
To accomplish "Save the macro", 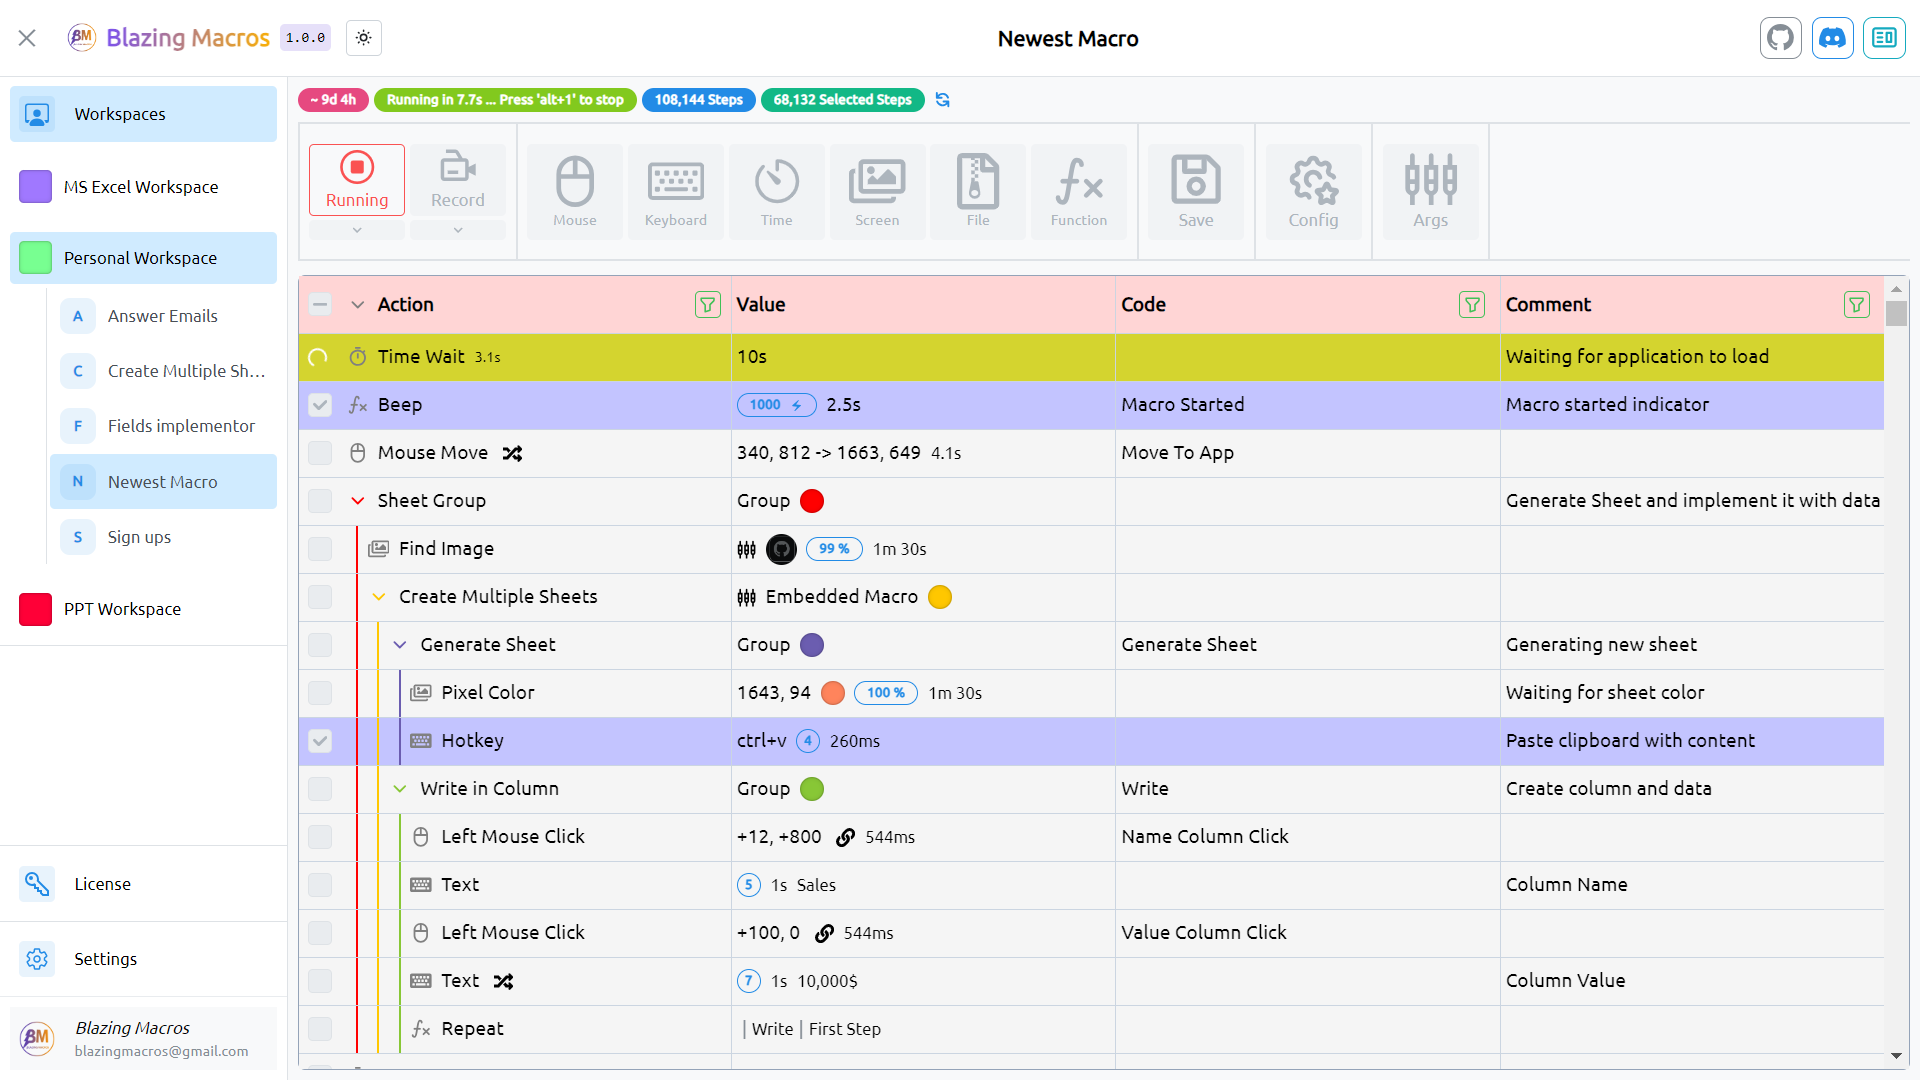I will tap(1196, 191).
